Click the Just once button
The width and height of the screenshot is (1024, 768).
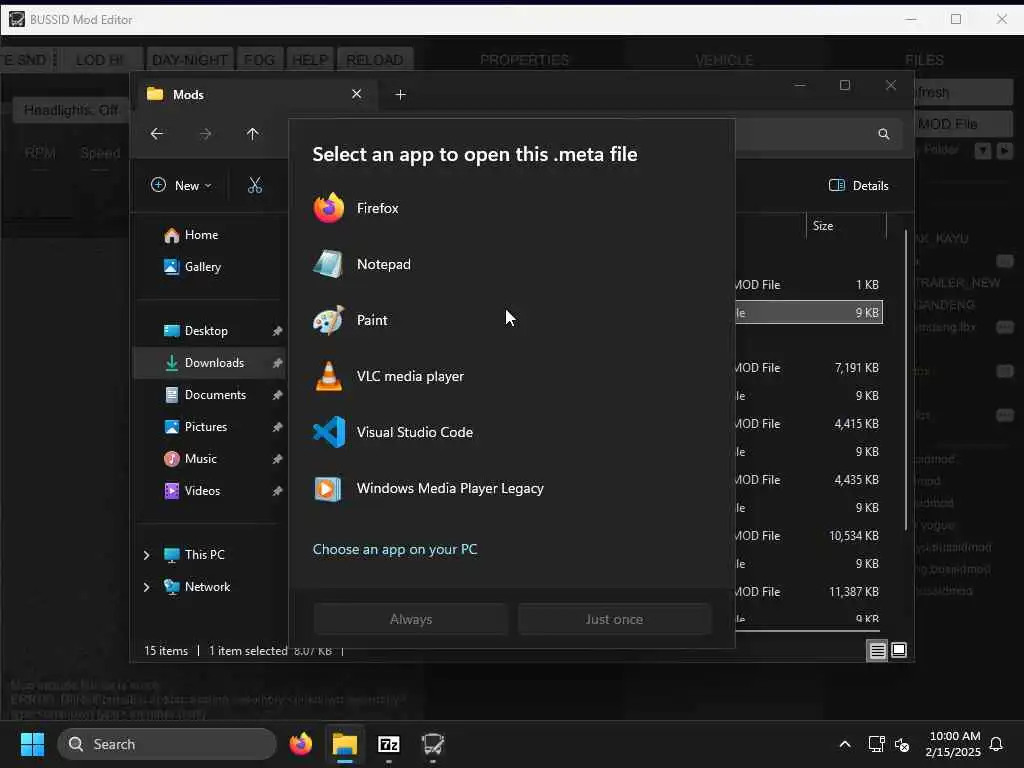click(614, 619)
